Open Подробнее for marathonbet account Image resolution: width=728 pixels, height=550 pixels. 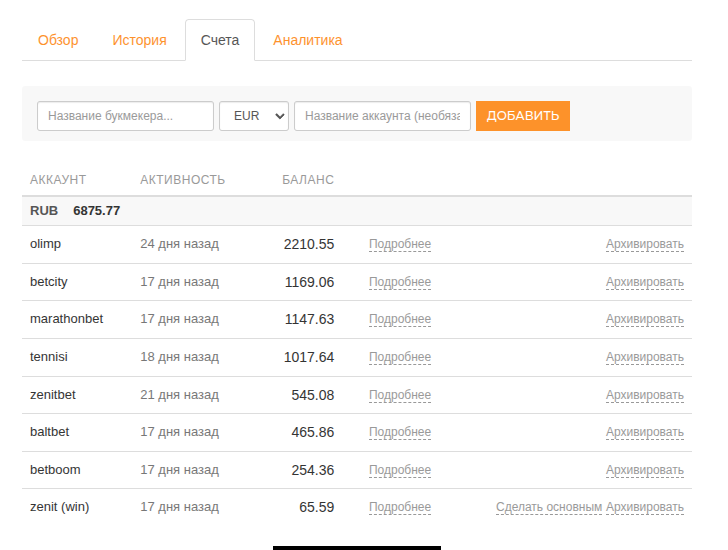coord(400,319)
